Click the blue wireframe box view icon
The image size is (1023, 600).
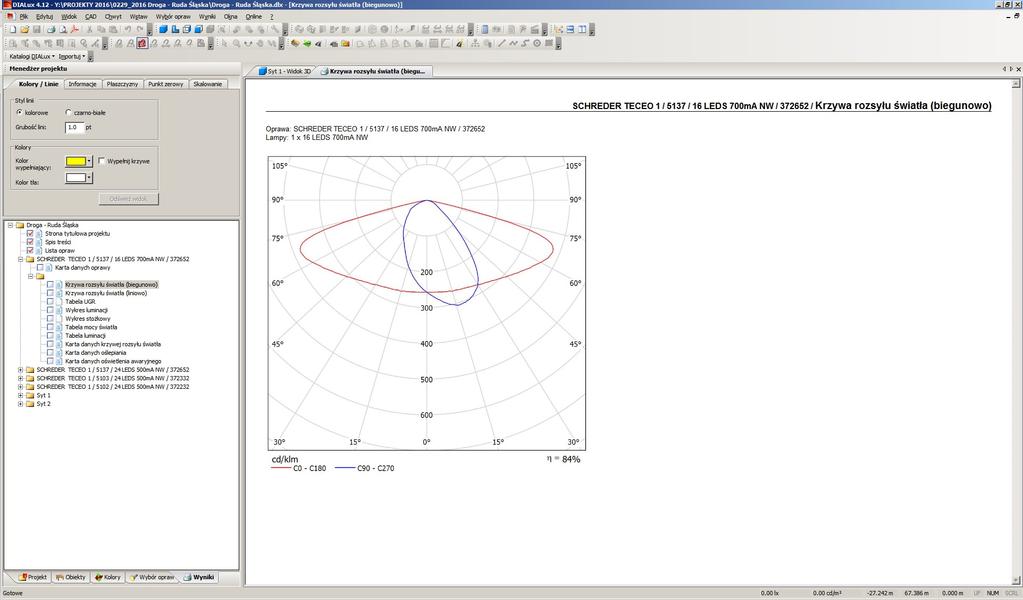[x=187, y=29]
